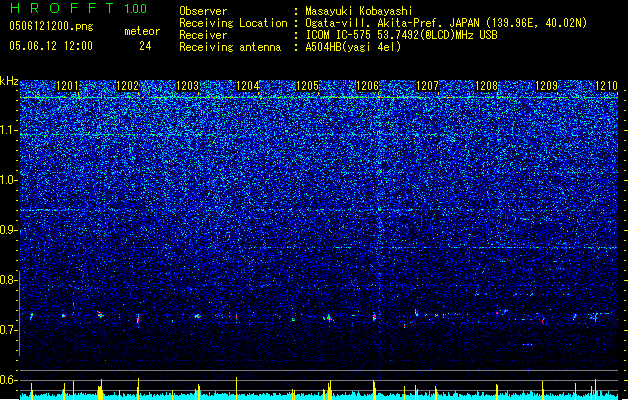Click the 1206 time marker
Viewport: 629px width, 400px height.
(x=367, y=86)
